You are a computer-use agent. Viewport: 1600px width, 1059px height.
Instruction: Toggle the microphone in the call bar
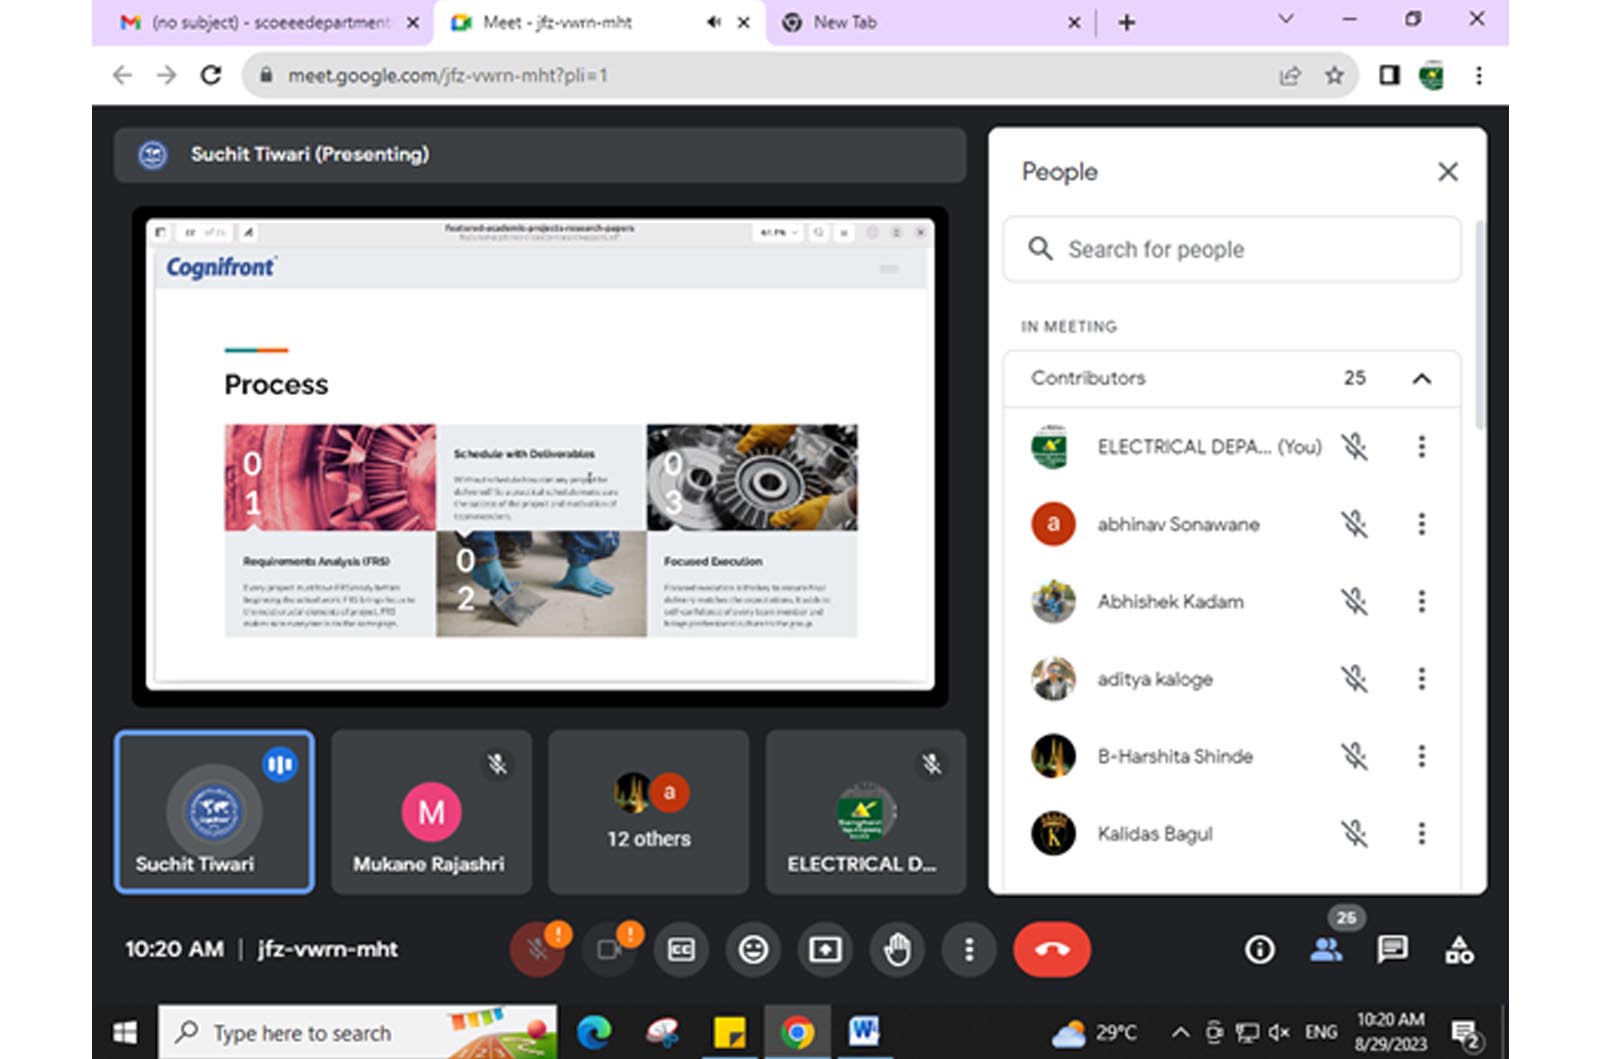pos(537,949)
